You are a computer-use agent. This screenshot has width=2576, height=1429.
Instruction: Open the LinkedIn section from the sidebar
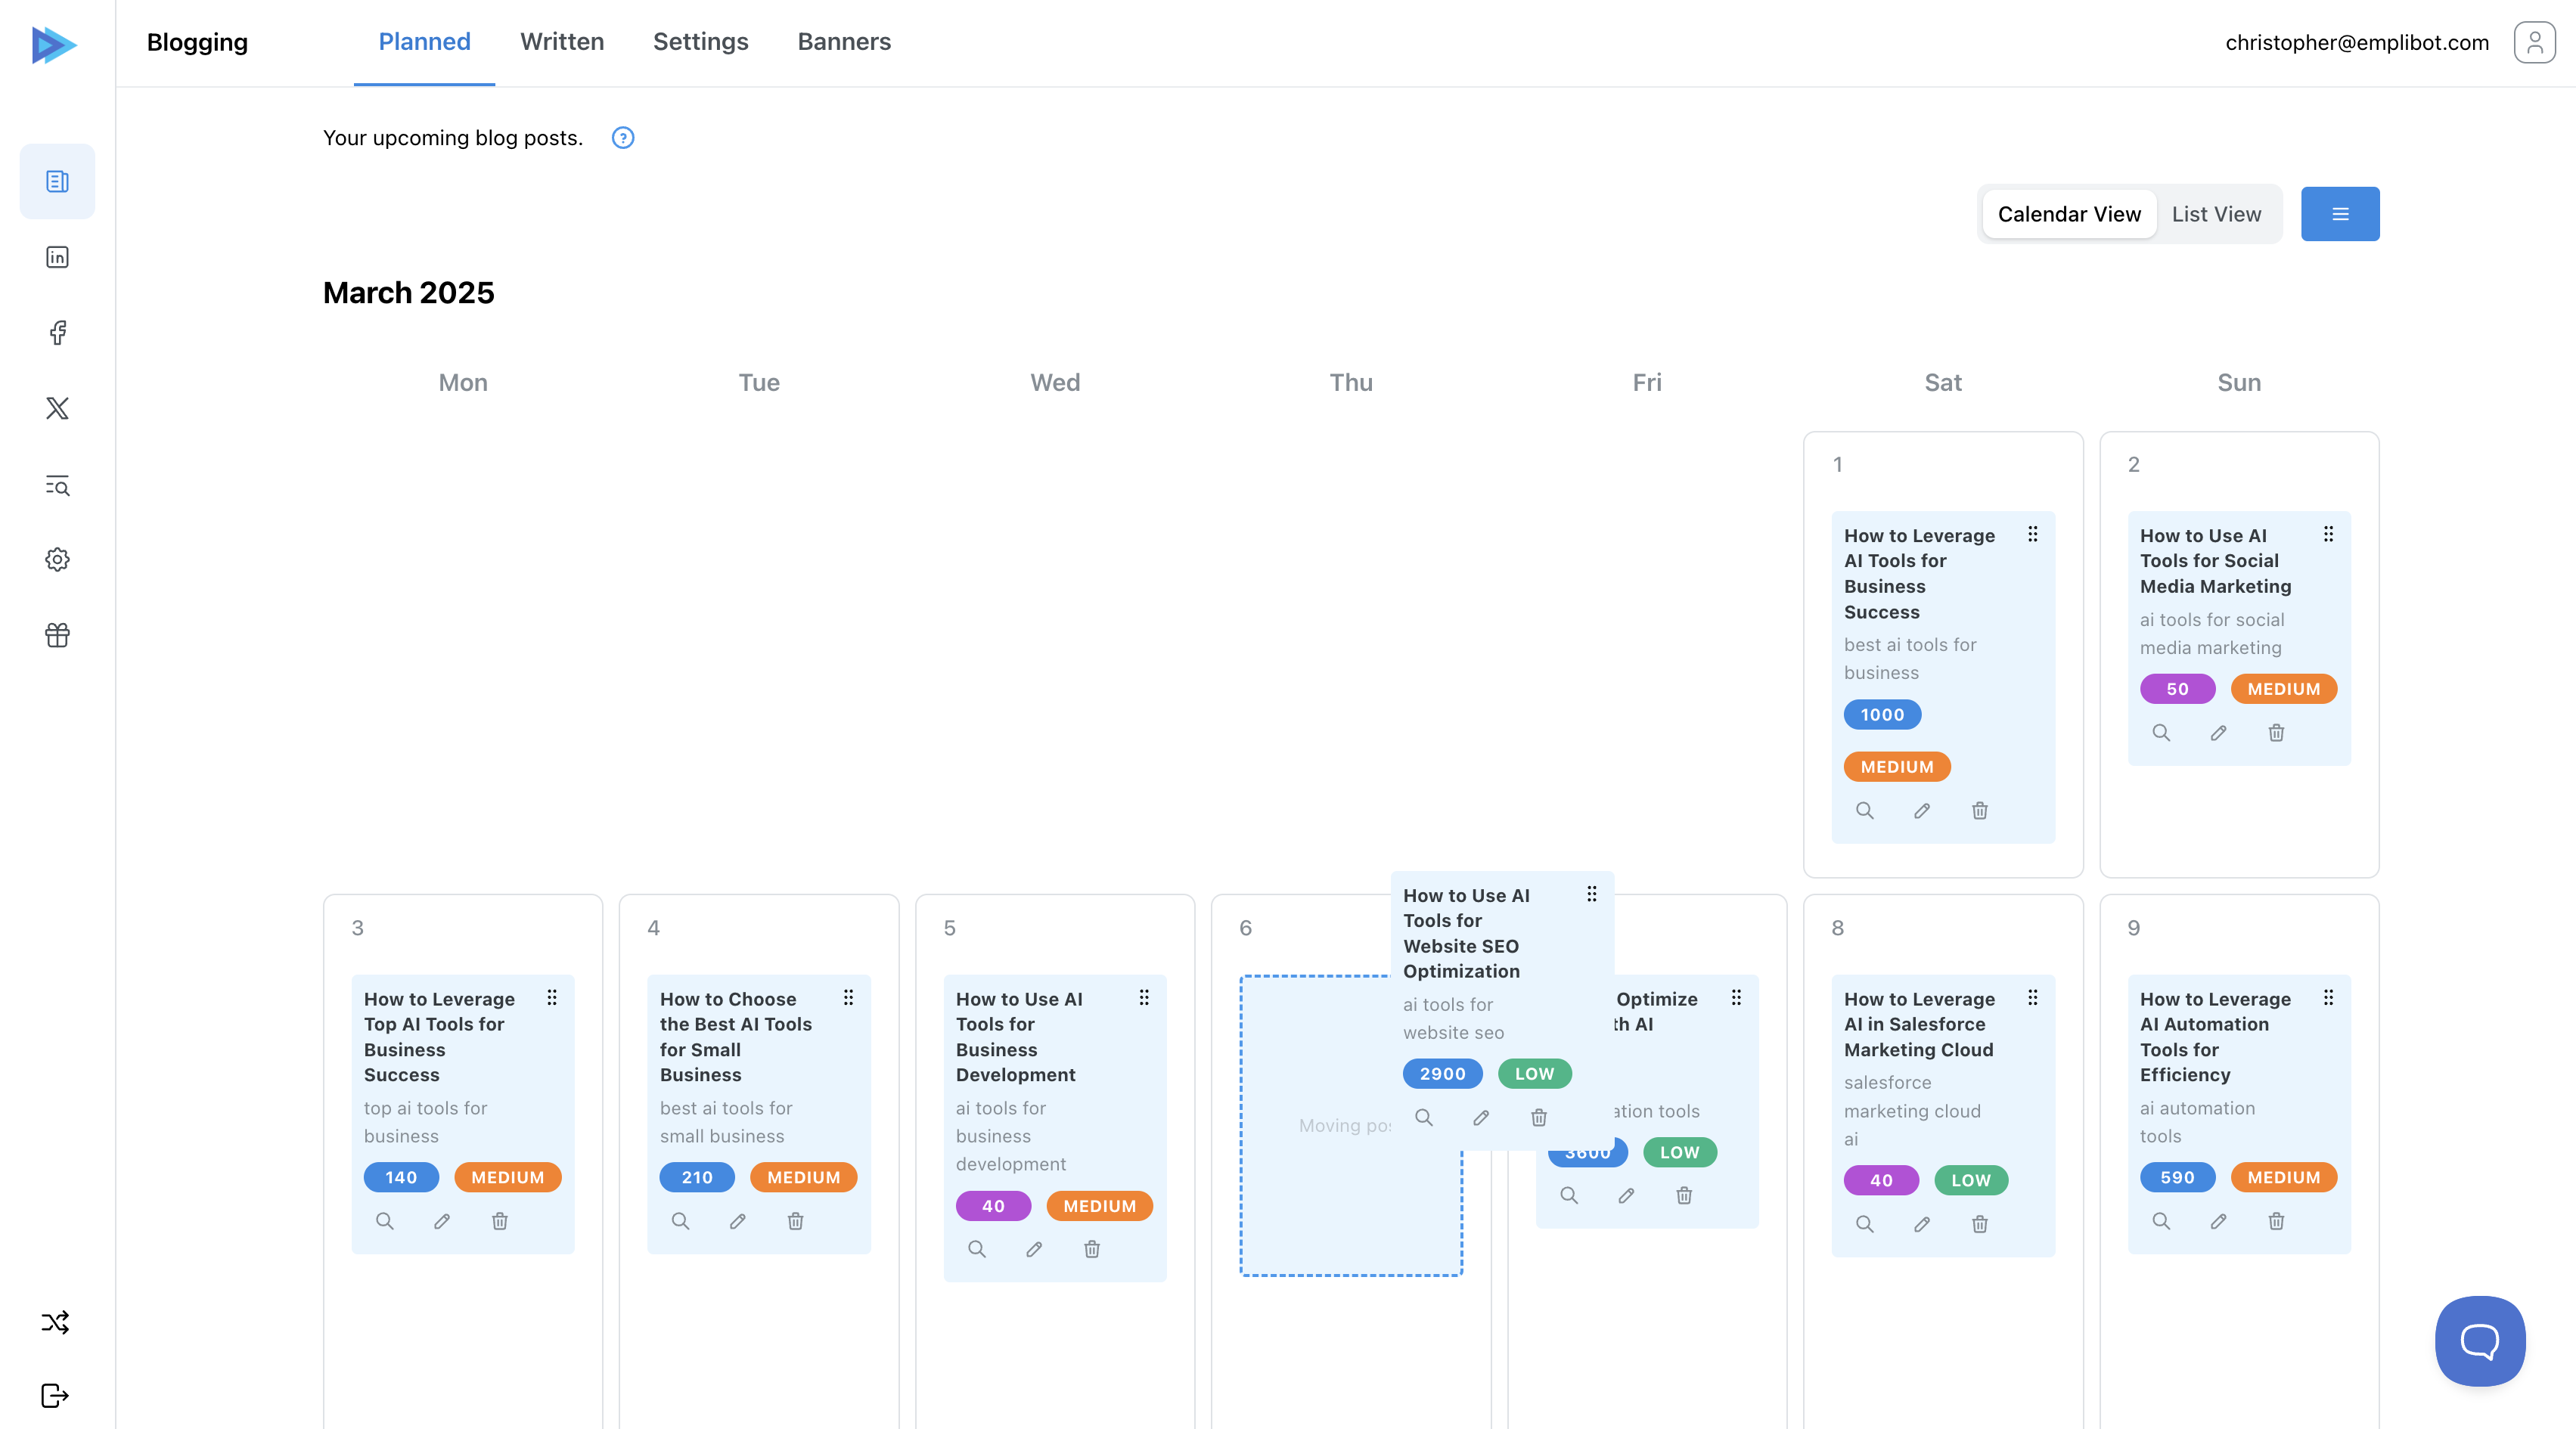pos(57,257)
